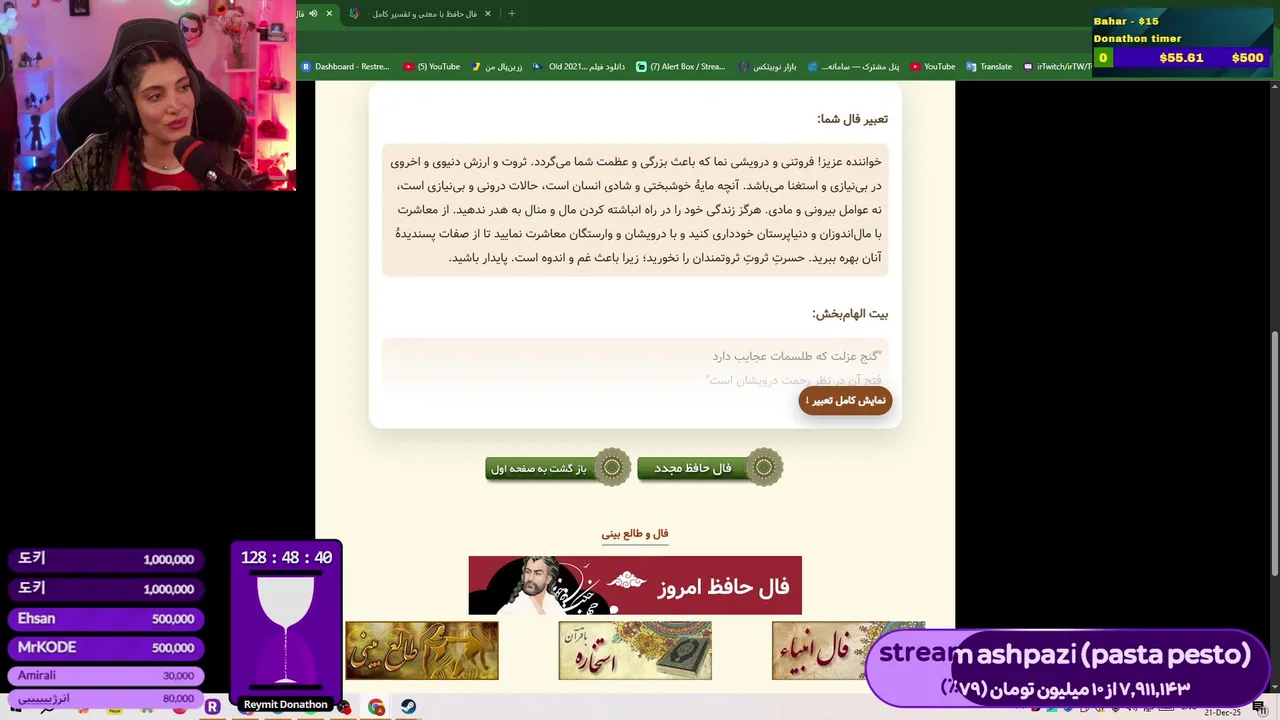Image resolution: width=1280 pixels, height=720 pixels.
Task: Open the irTwitch bookmark
Action: [x=1058, y=67]
